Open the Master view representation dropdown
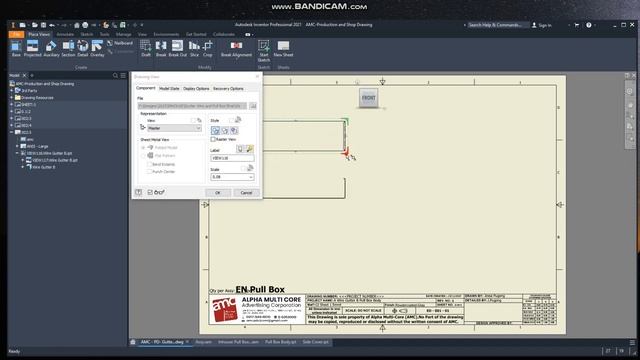The height and width of the screenshot is (360, 640). coord(175,128)
